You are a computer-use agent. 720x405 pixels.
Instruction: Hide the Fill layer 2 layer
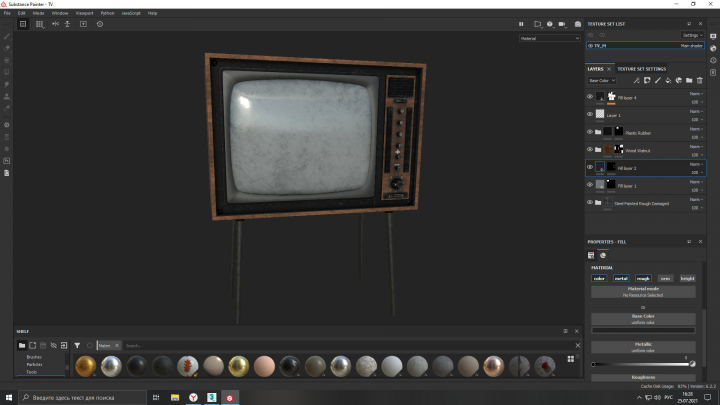[x=590, y=167]
